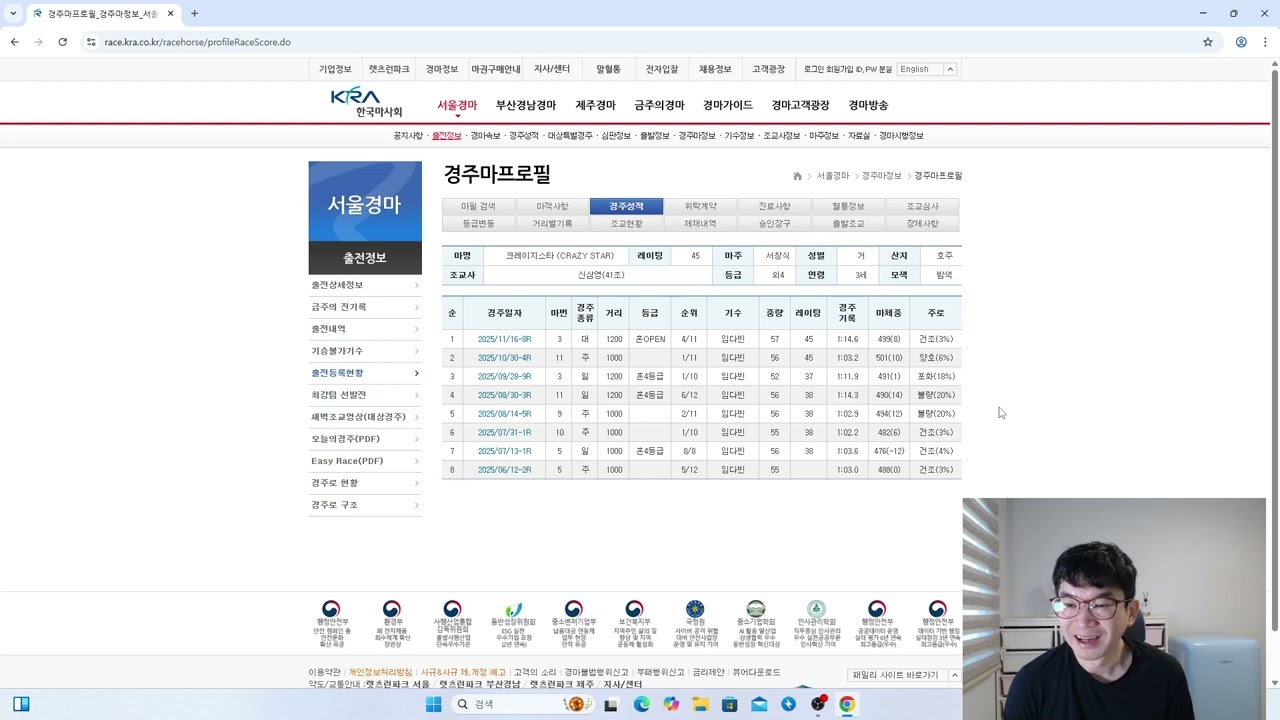Open Copilot from the taskbar
Image resolution: width=1280 pixels, height=720 pixels.
click(671, 704)
